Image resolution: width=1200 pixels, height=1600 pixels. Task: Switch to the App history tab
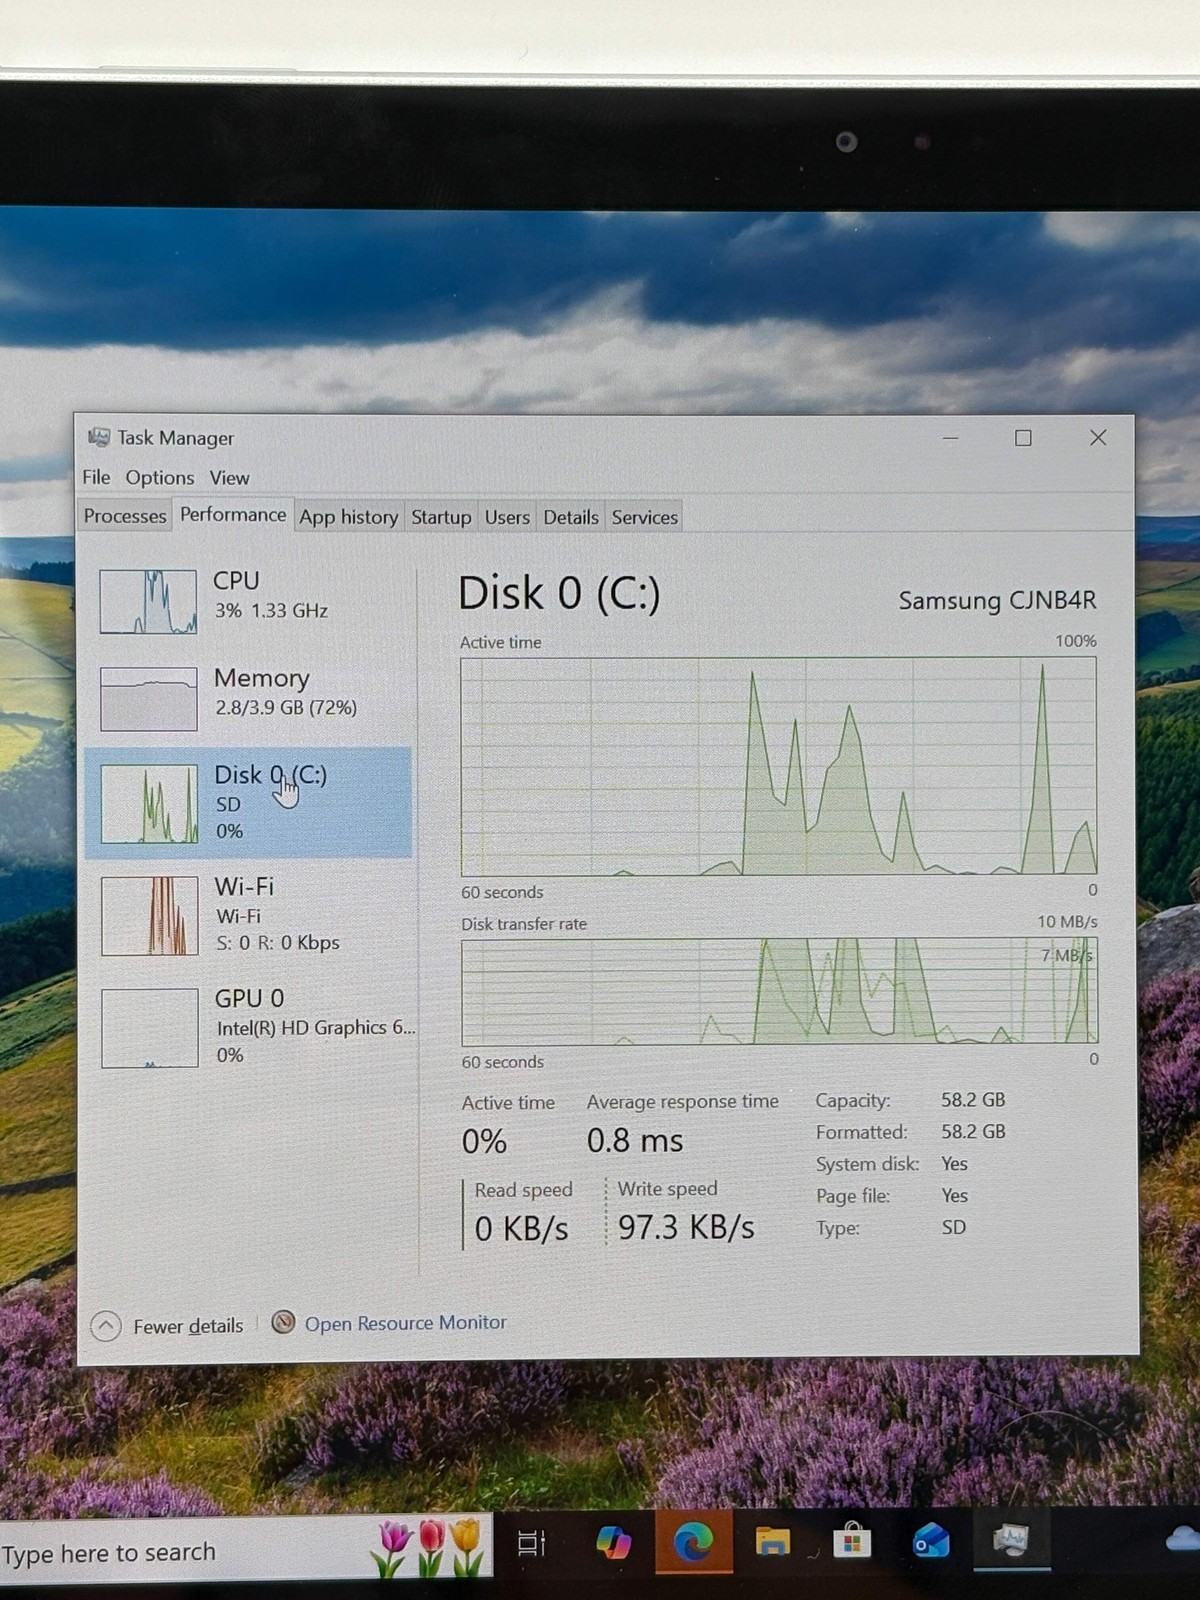tap(348, 517)
